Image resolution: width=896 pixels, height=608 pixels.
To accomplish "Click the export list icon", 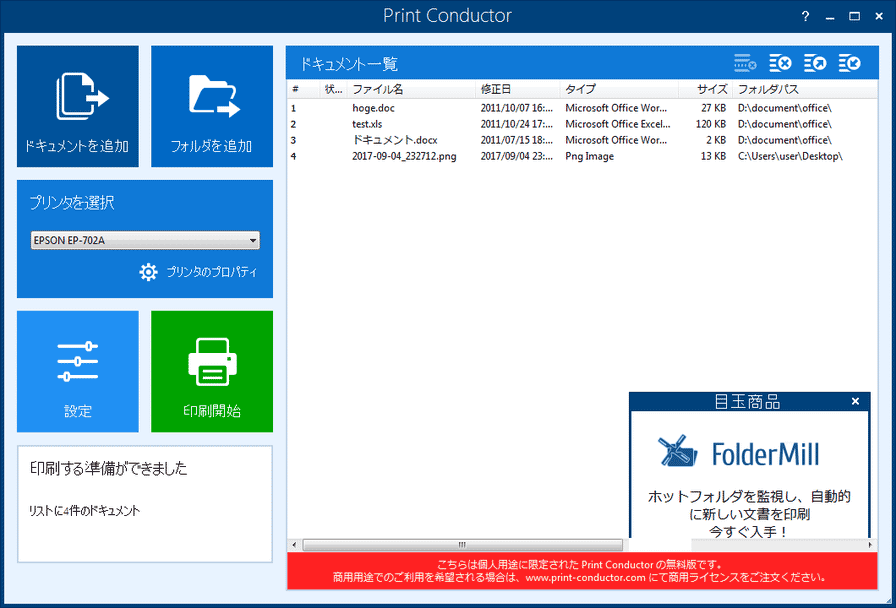I will coord(815,63).
